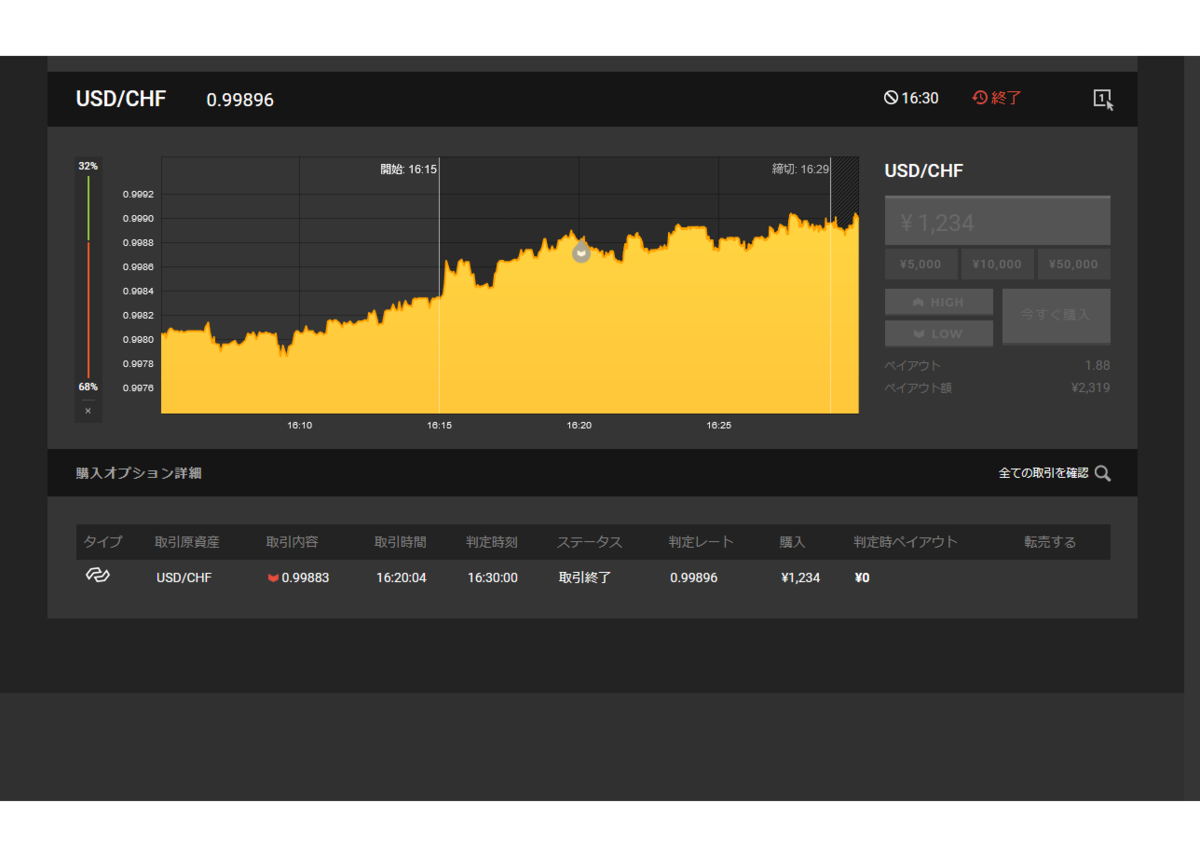Screen dimensions: 1200x856
Task: Click the 判定時ペイアウト column header
Action: point(906,542)
